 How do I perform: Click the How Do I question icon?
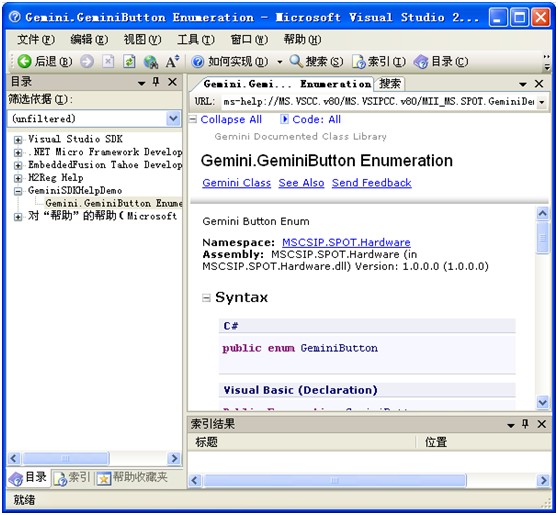(198, 62)
